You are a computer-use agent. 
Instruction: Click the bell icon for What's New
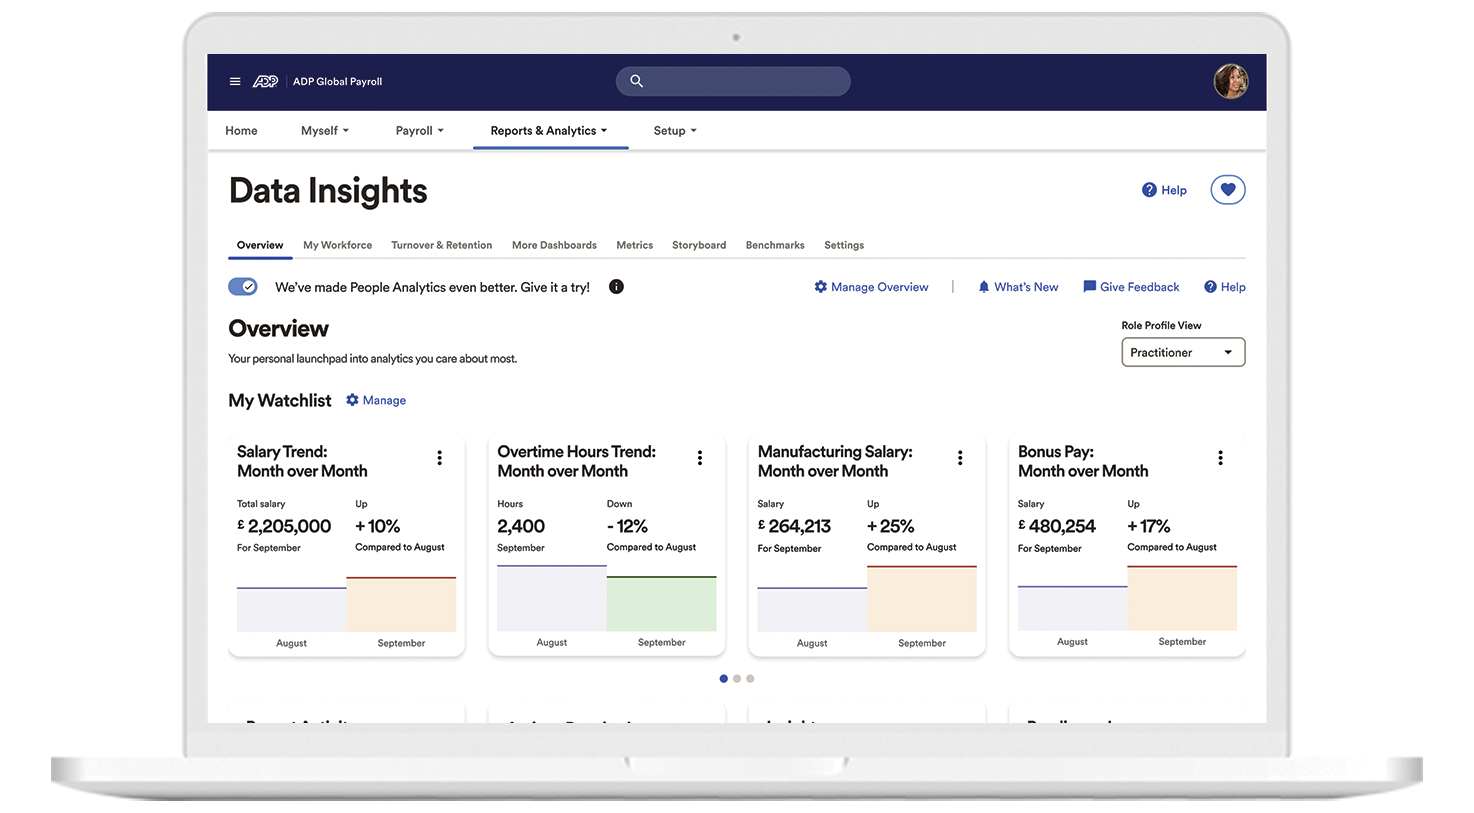coord(984,287)
